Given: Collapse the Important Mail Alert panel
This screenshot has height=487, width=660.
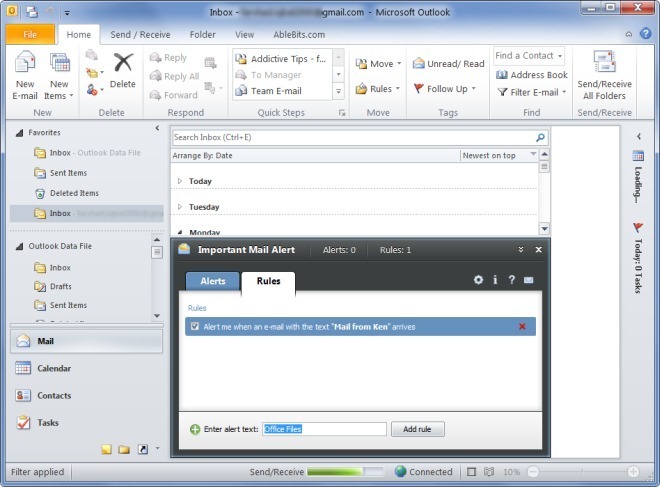Looking at the screenshot, I should 521,250.
